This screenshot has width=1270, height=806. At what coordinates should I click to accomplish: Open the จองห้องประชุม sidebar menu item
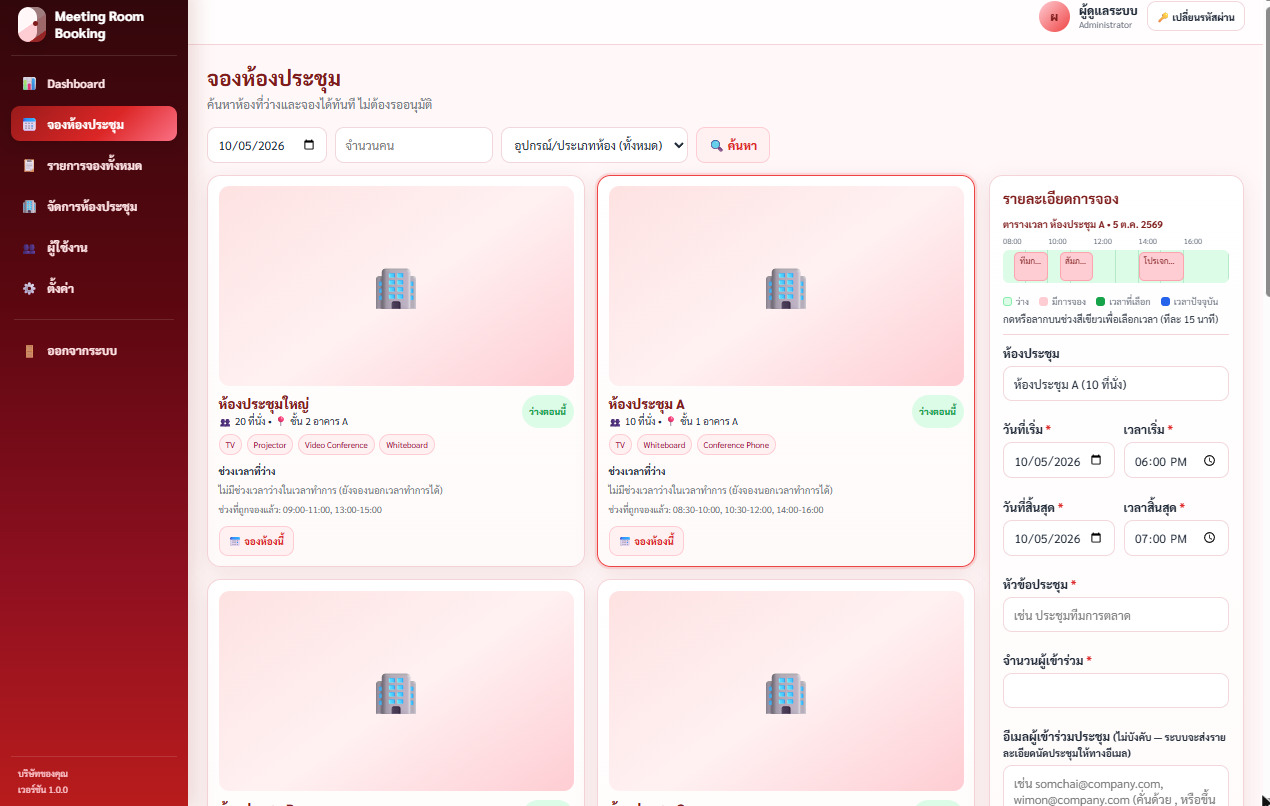point(94,124)
